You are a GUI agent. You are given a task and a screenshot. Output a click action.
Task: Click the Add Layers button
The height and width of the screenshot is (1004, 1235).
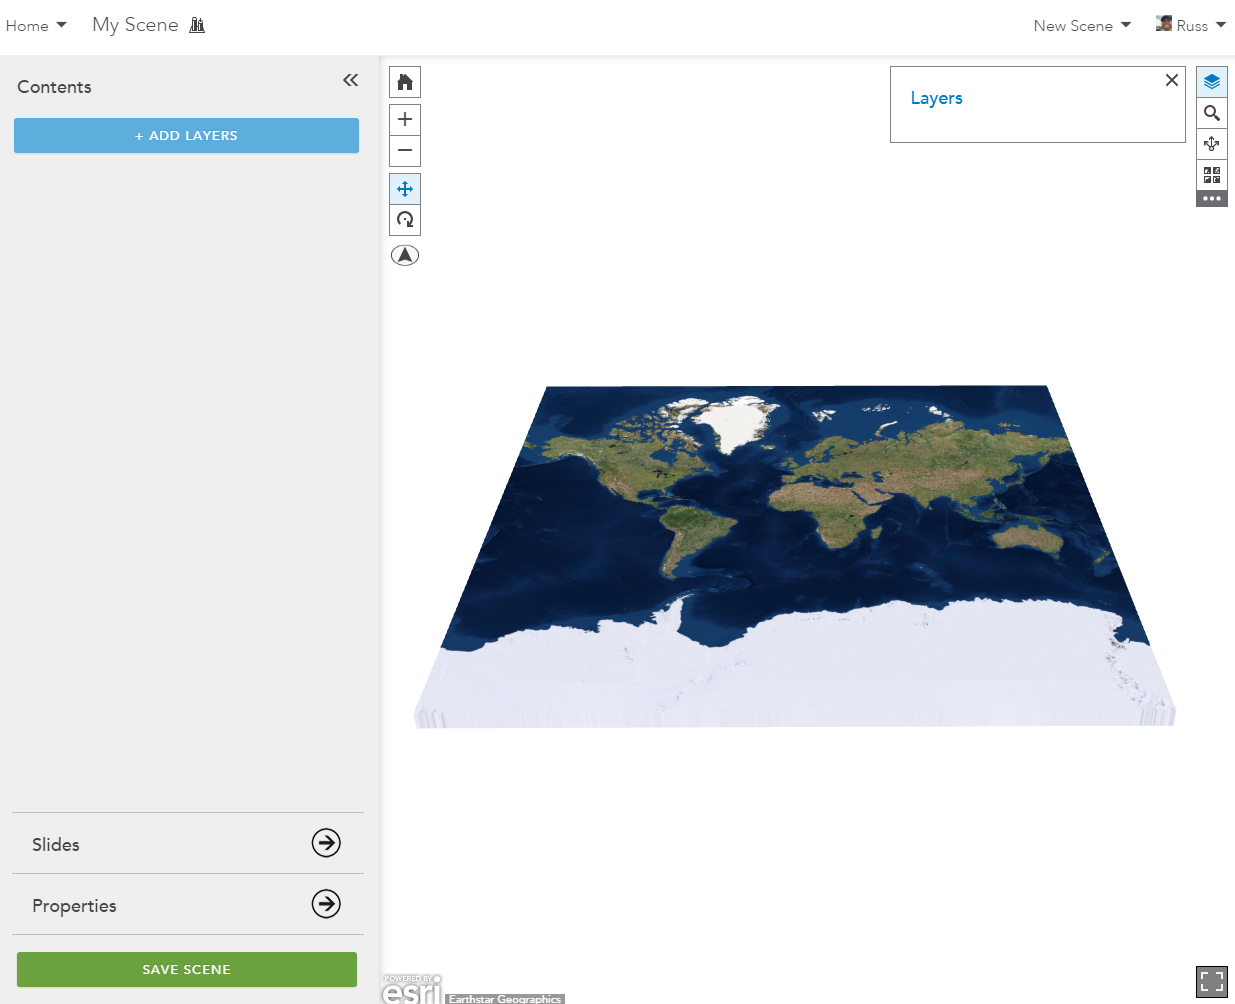point(186,136)
